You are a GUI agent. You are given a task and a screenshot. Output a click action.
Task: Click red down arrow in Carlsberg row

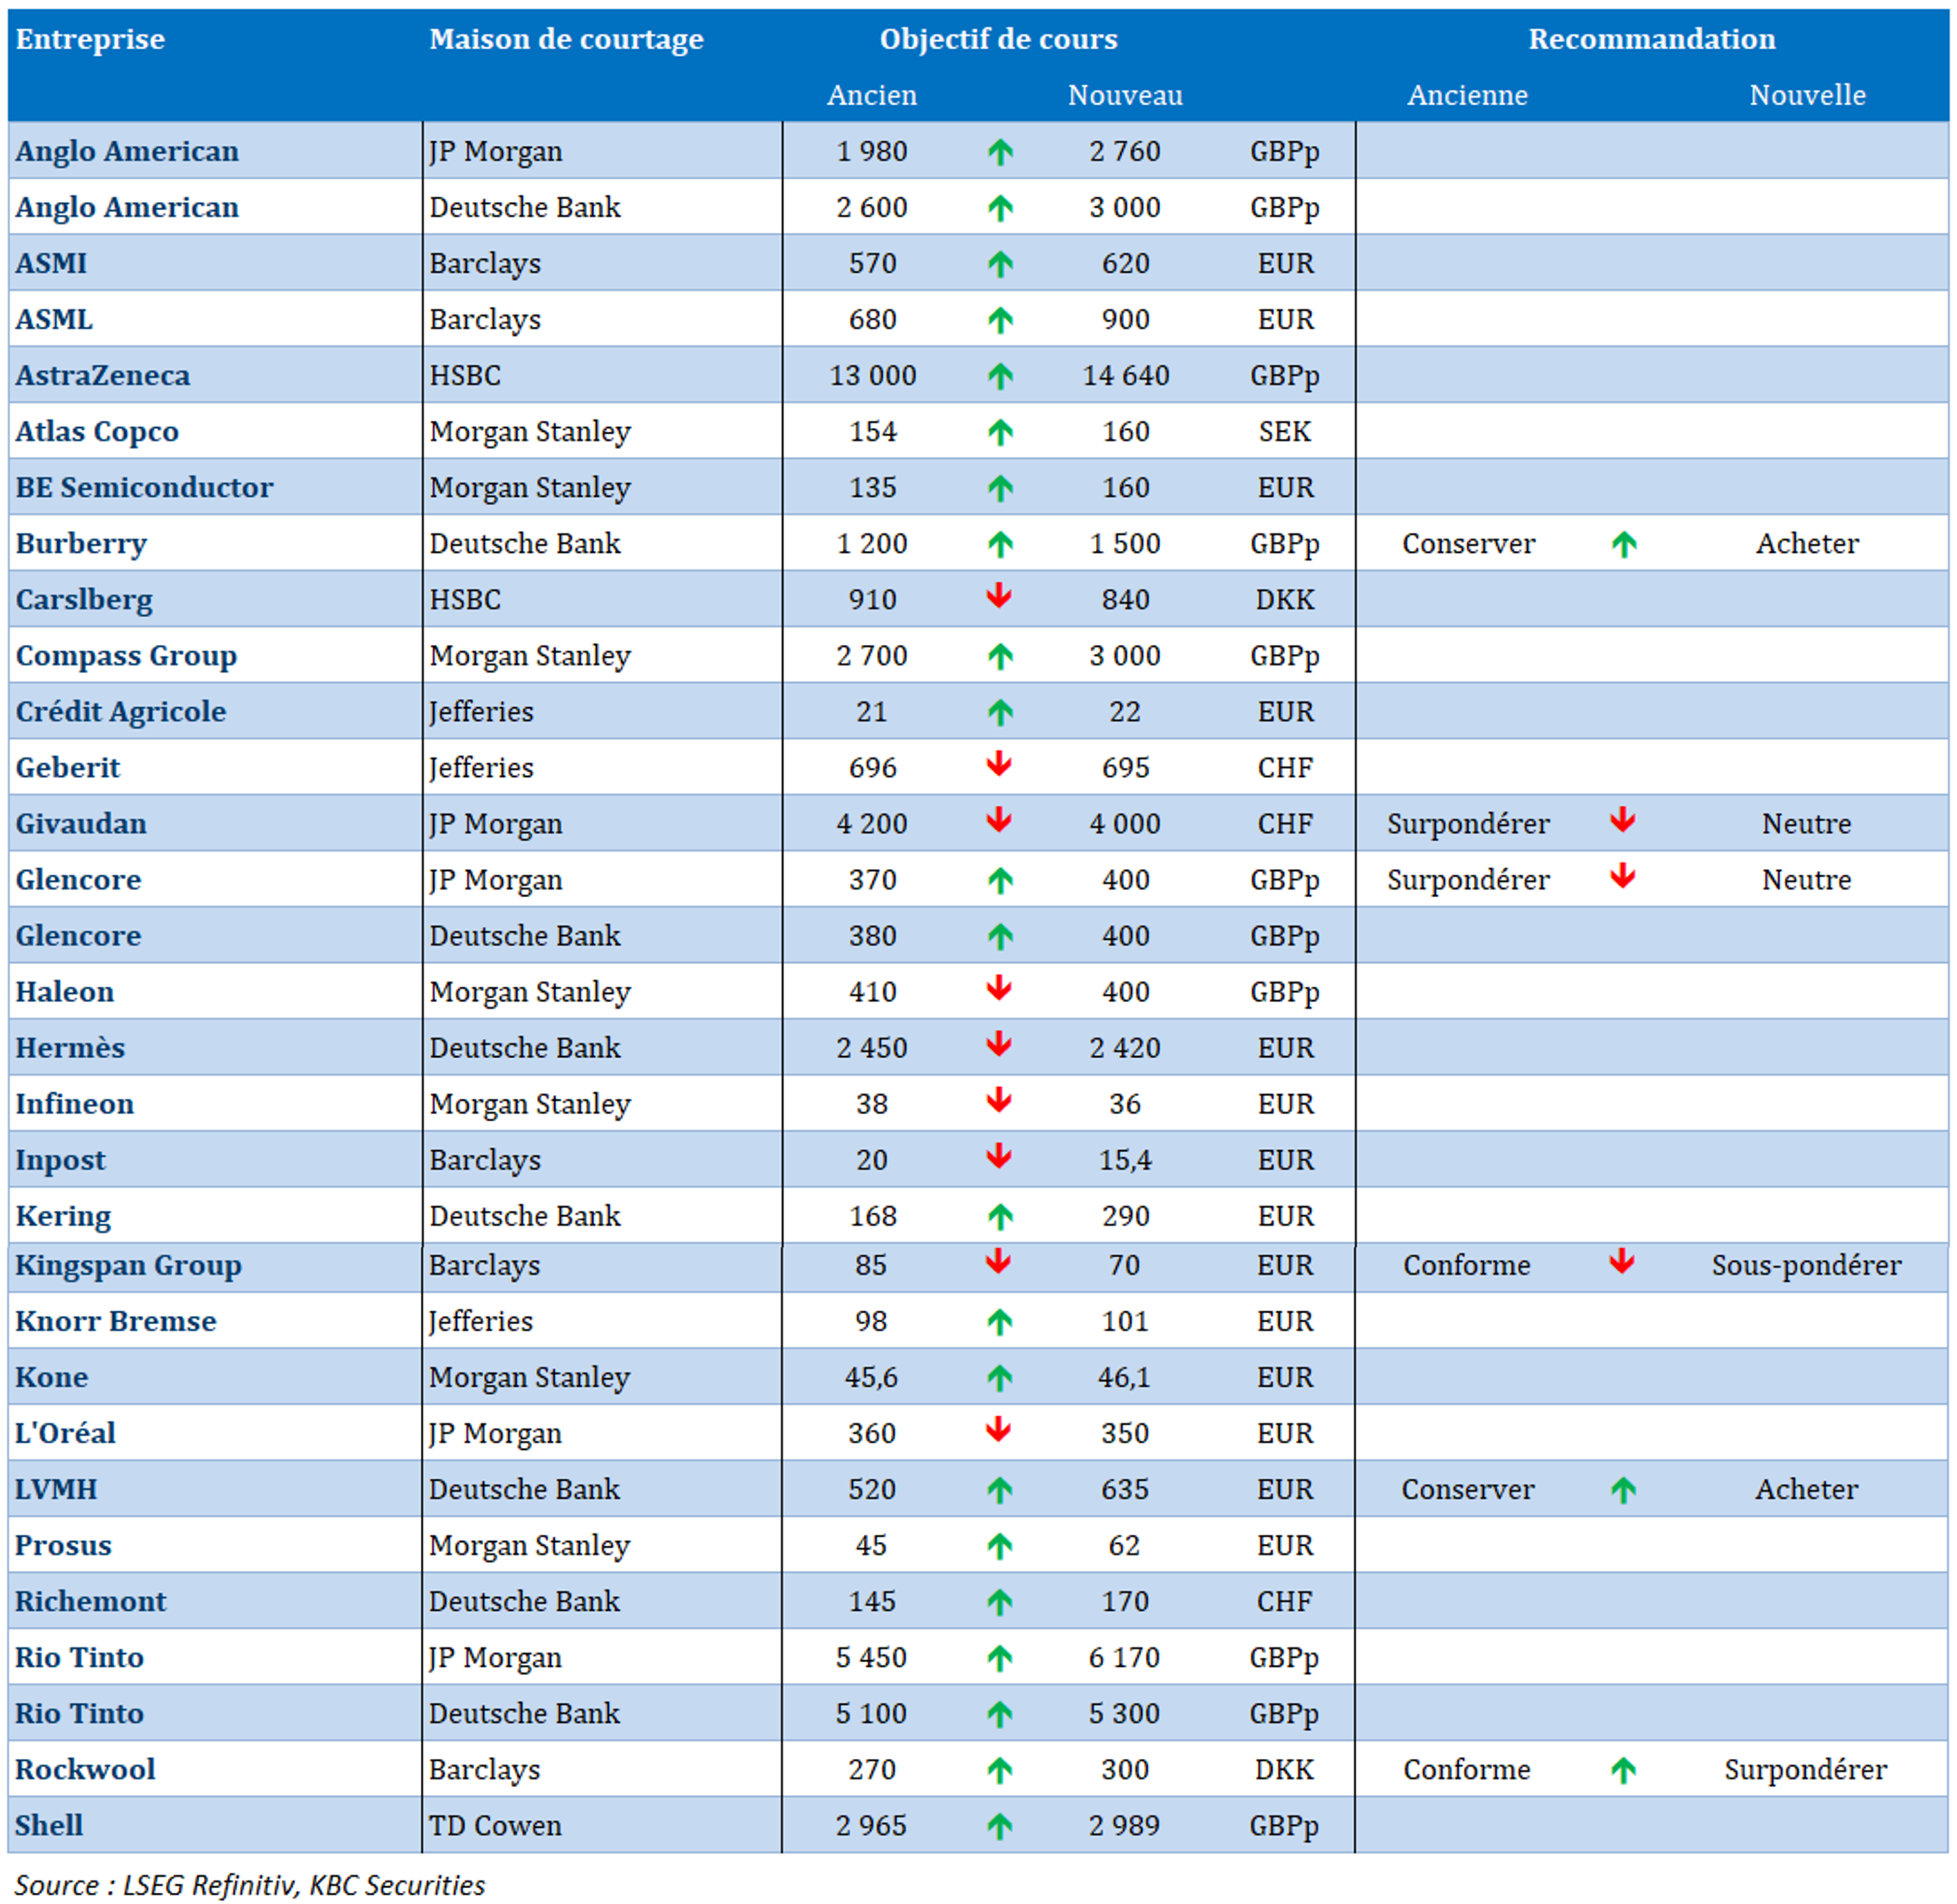point(999,597)
